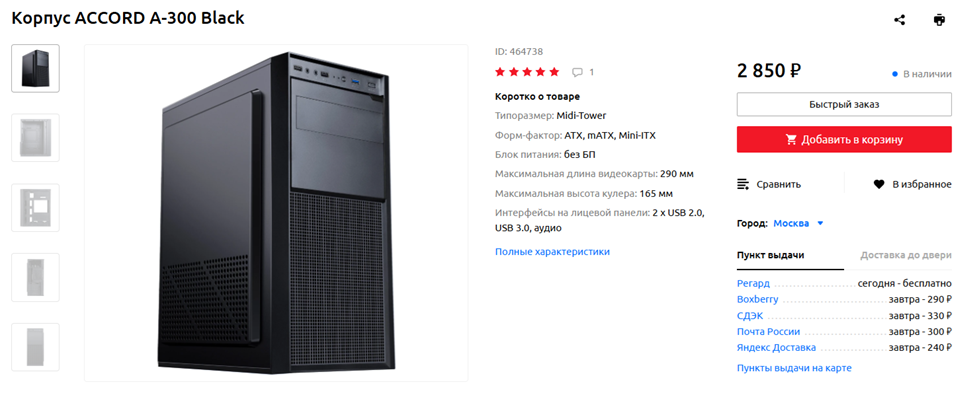Screen dimensions: 973x401
Task: Click the compare list icon
Action: pos(743,184)
